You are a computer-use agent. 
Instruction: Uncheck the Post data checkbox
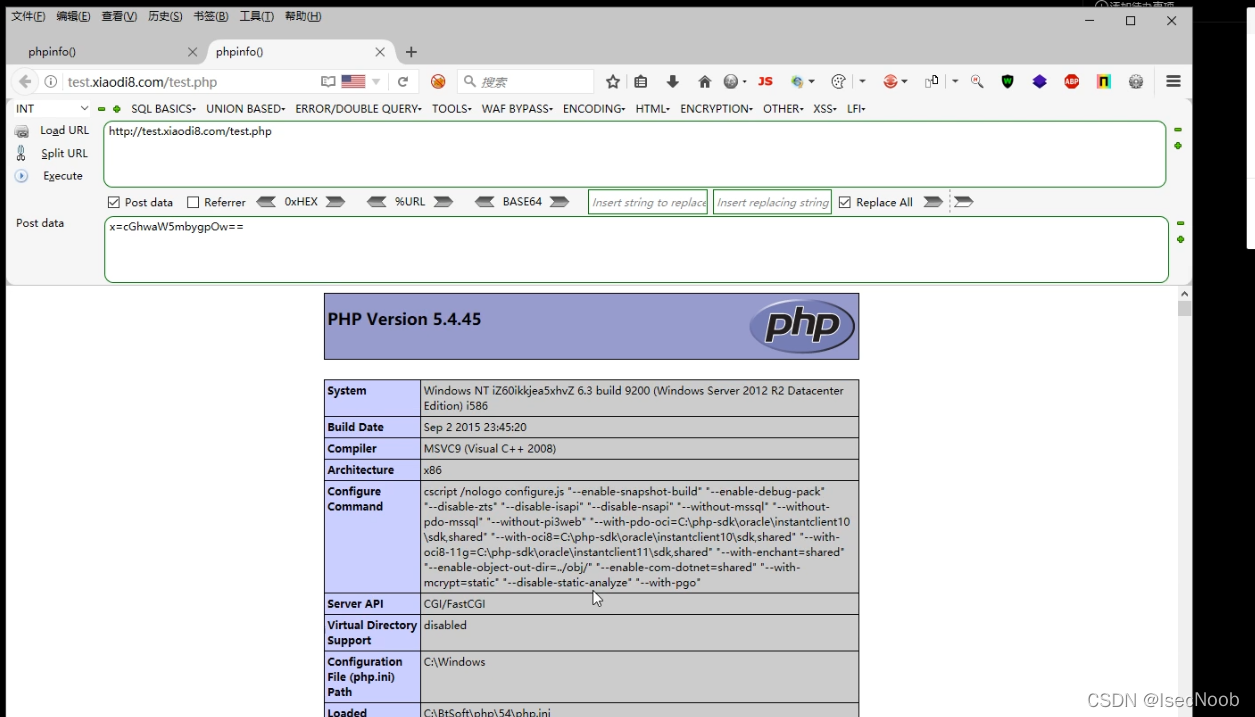[114, 202]
